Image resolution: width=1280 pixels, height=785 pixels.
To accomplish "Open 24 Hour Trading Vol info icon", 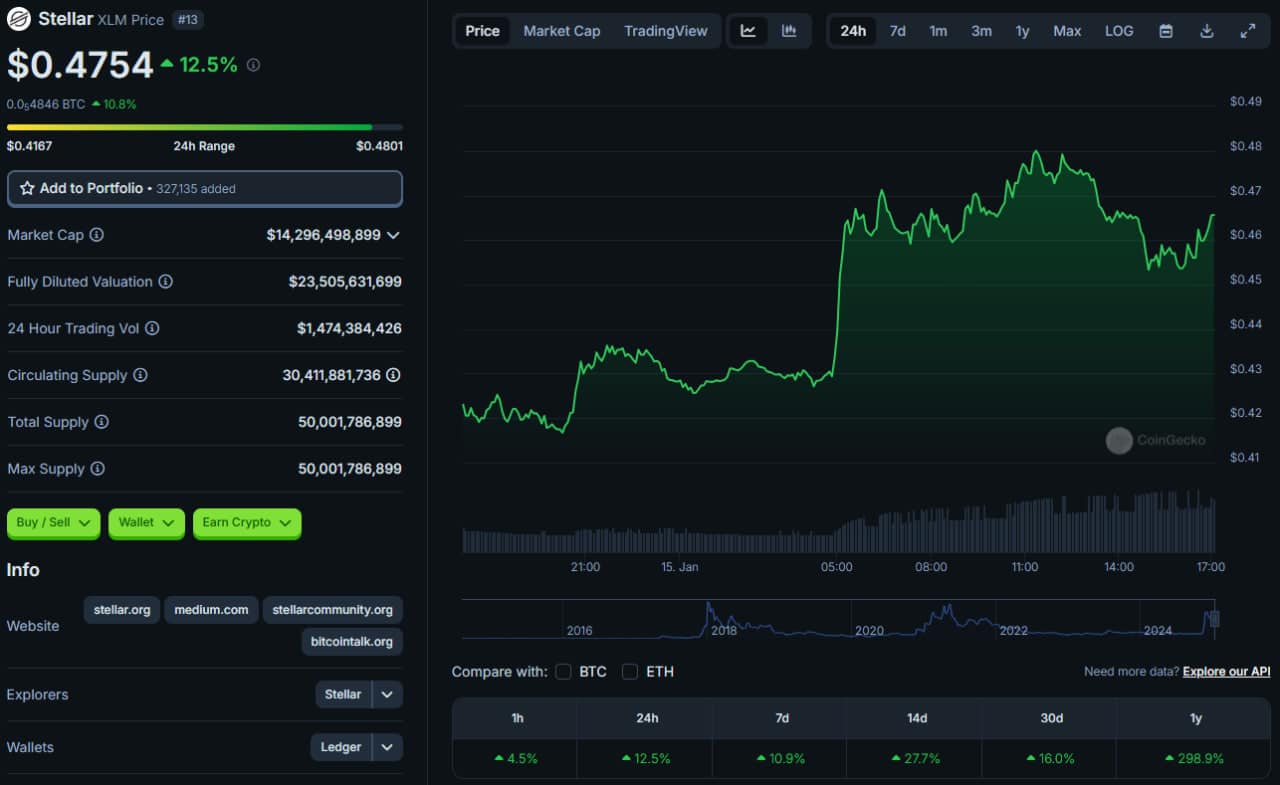I will click(x=152, y=328).
